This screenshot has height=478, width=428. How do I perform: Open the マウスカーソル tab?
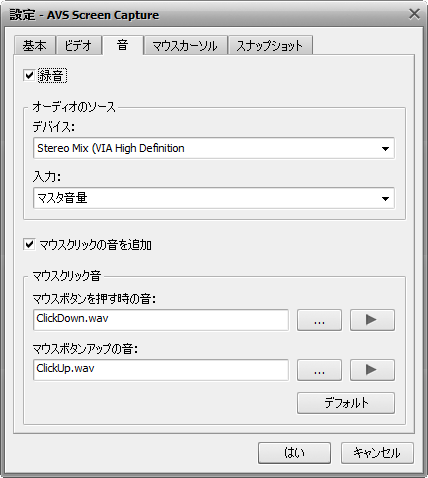[x=185, y=45]
